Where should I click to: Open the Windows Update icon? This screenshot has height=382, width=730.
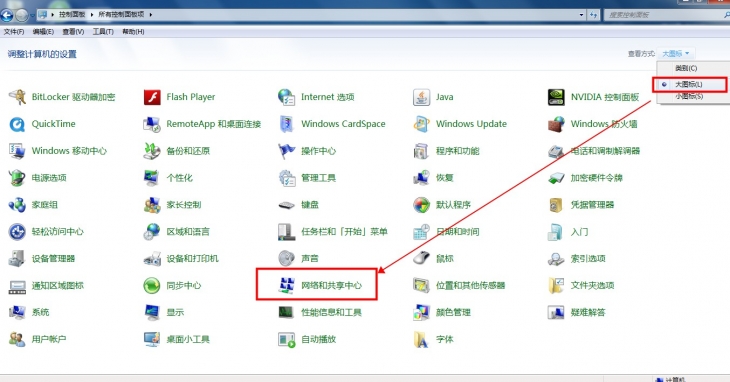[421, 124]
